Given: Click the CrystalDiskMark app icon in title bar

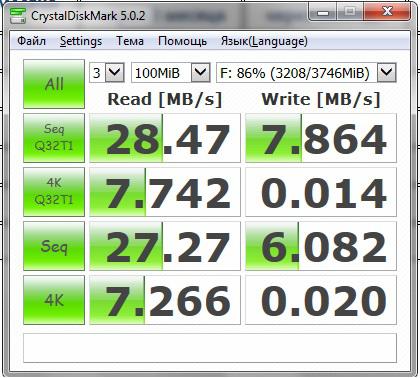Looking at the screenshot, I should 18,15.
